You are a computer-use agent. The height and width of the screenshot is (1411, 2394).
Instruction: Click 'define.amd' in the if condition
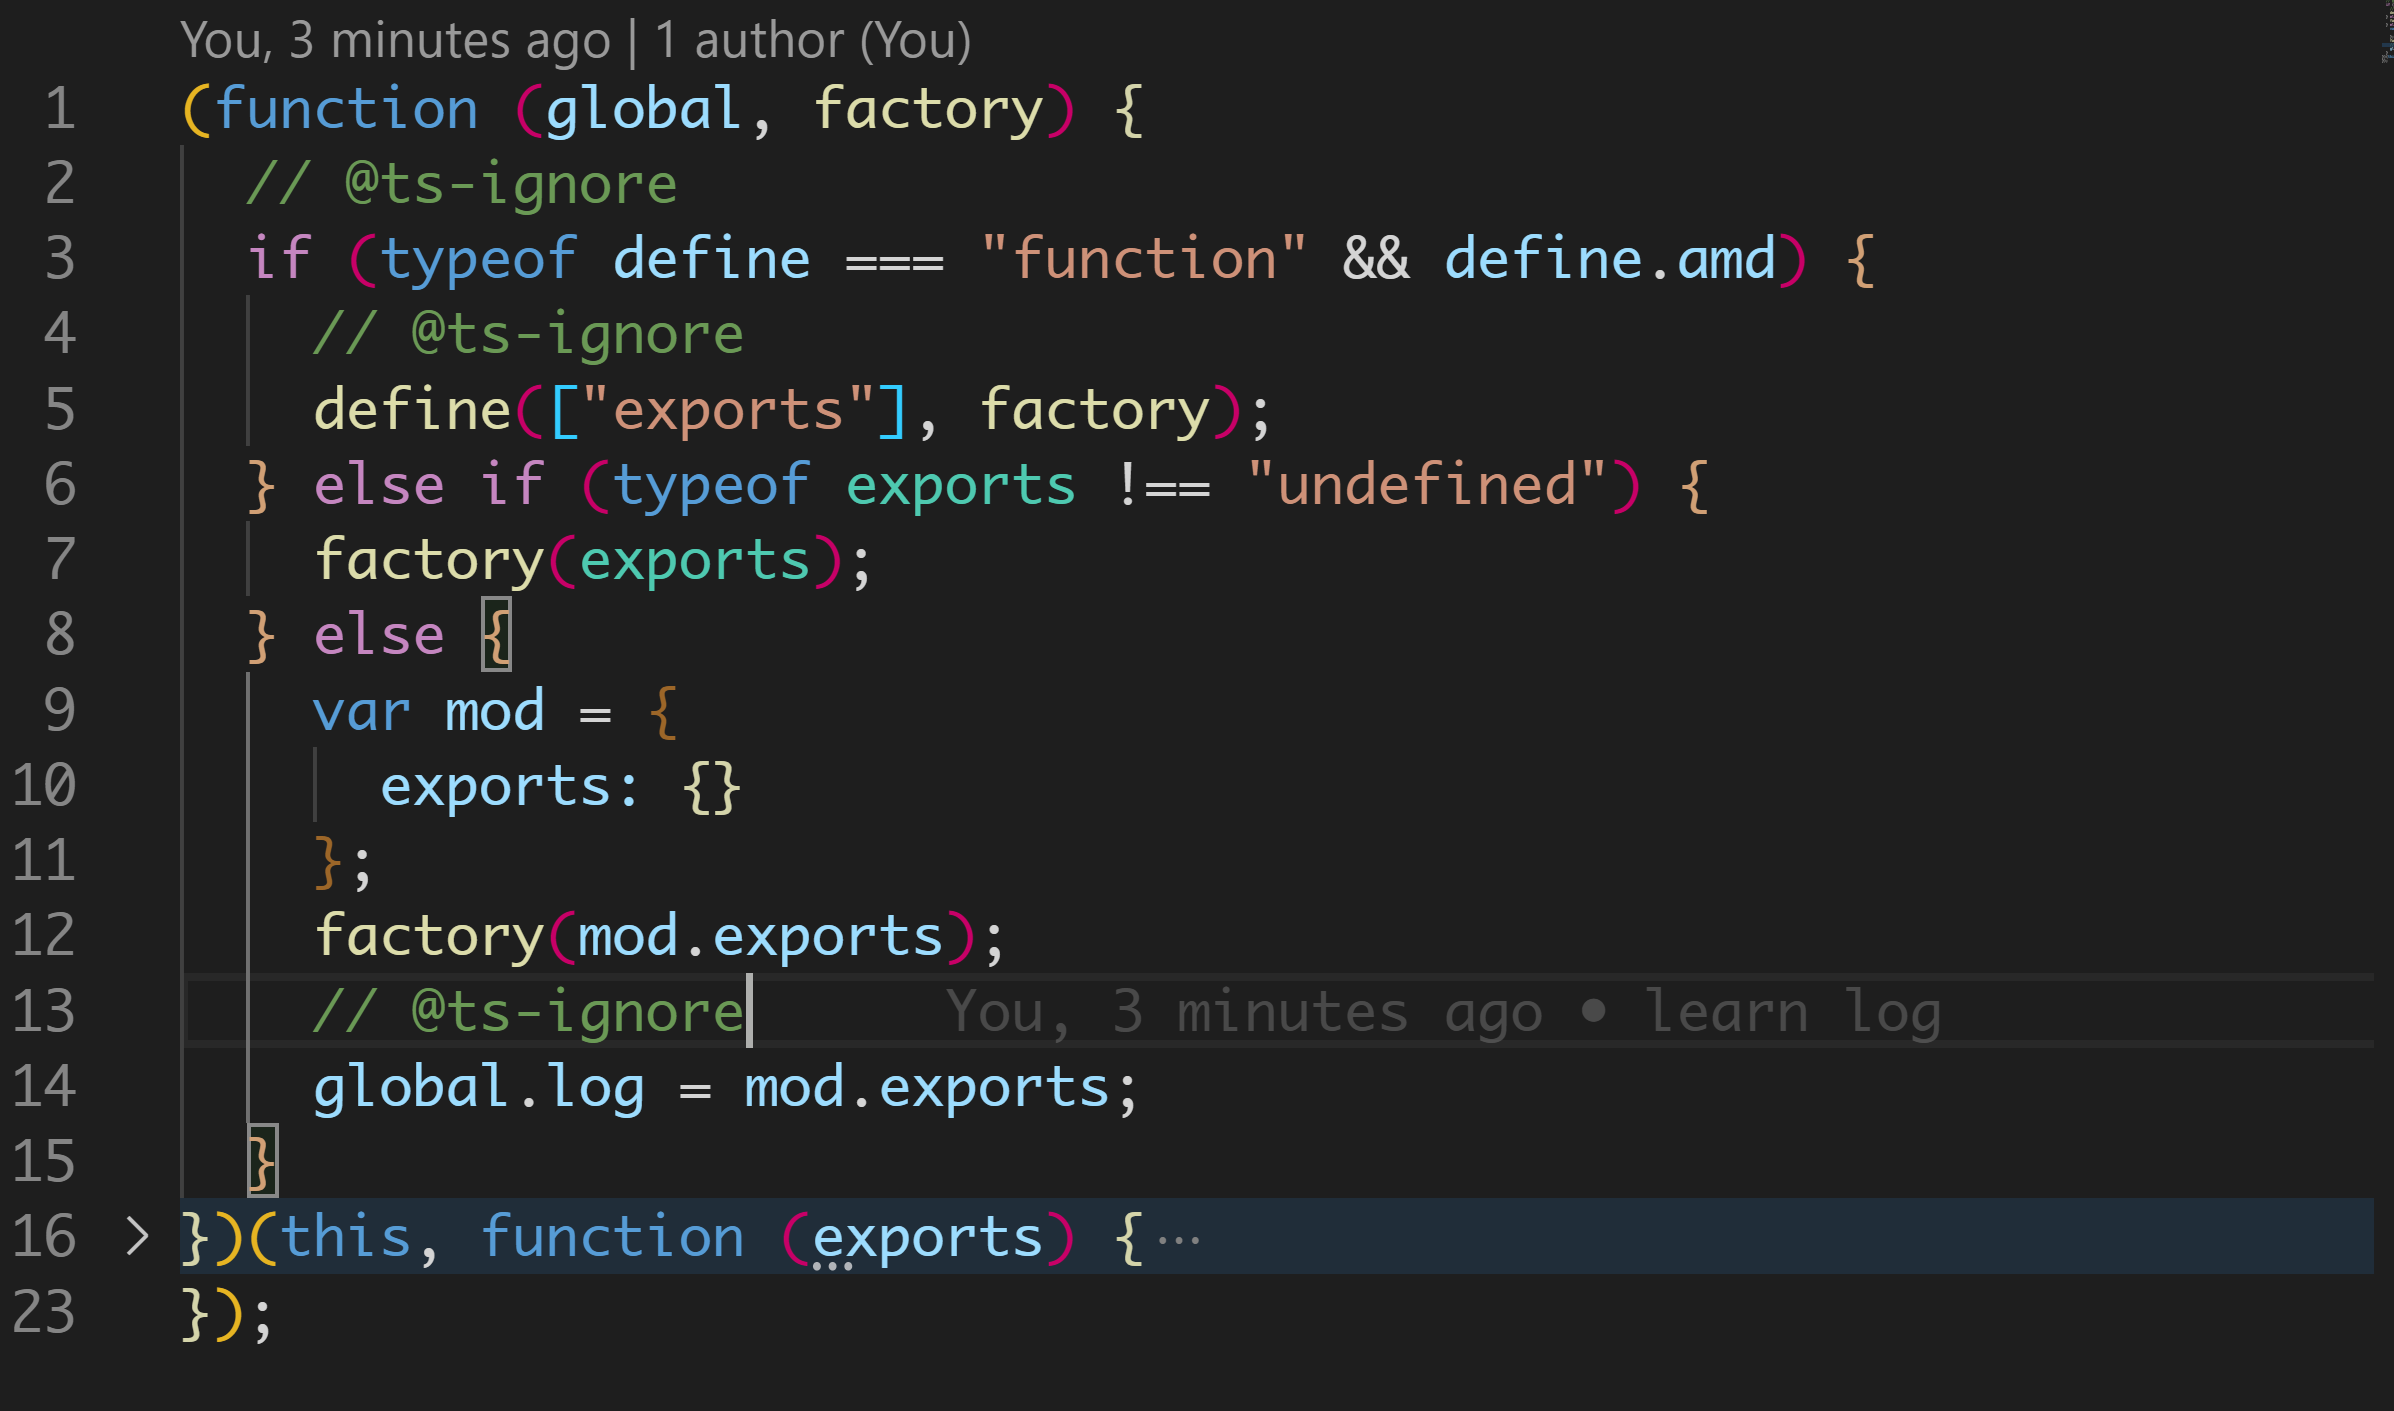click(1610, 259)
